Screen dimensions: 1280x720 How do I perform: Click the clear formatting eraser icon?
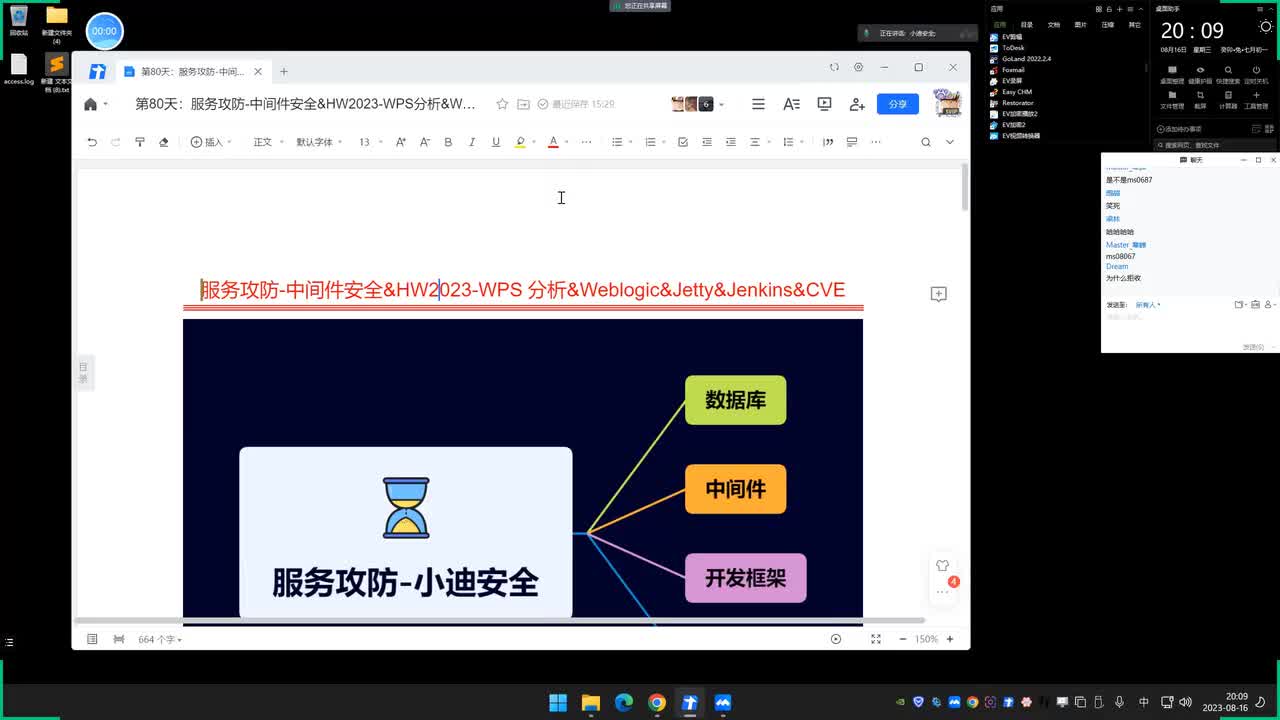coord(164,142)
